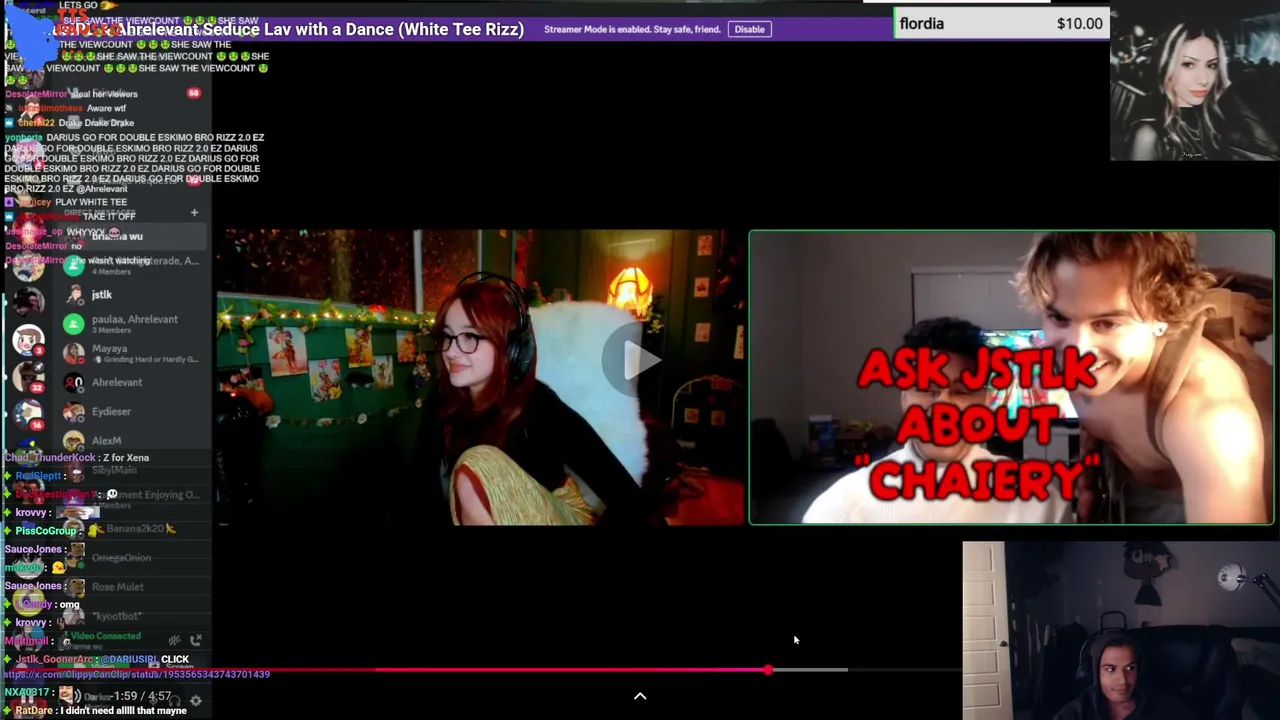Click the 1:59 / 4:57 video timestamp
This screenshot has width=1280, height=720.
[x=142, y=696]
